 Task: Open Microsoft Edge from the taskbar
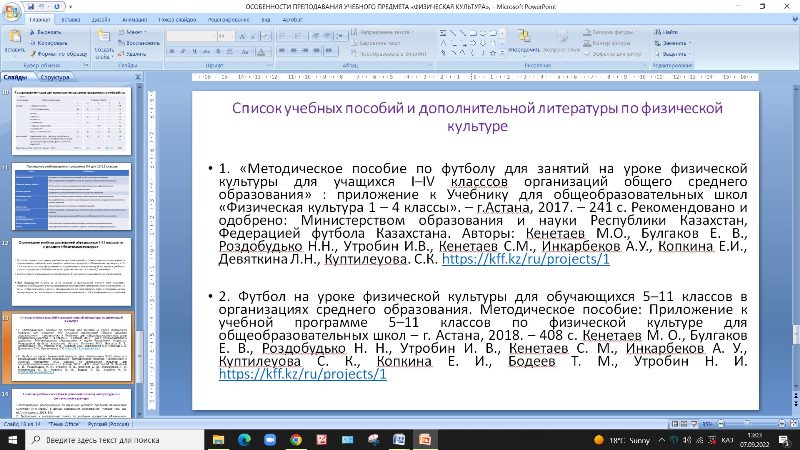244,439
